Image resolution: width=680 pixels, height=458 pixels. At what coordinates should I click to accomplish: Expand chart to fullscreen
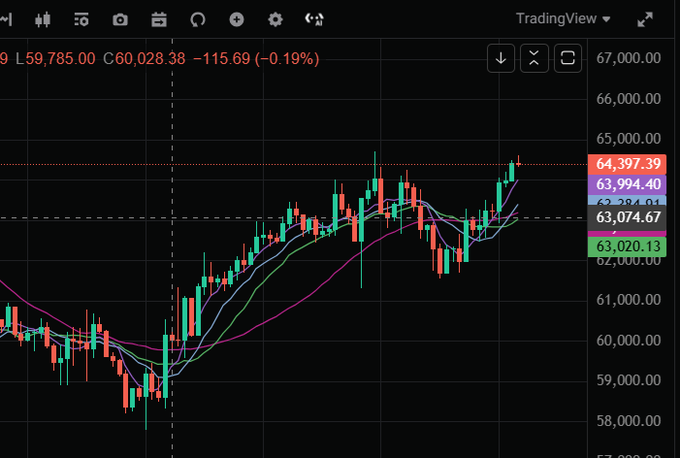(645, 20)
